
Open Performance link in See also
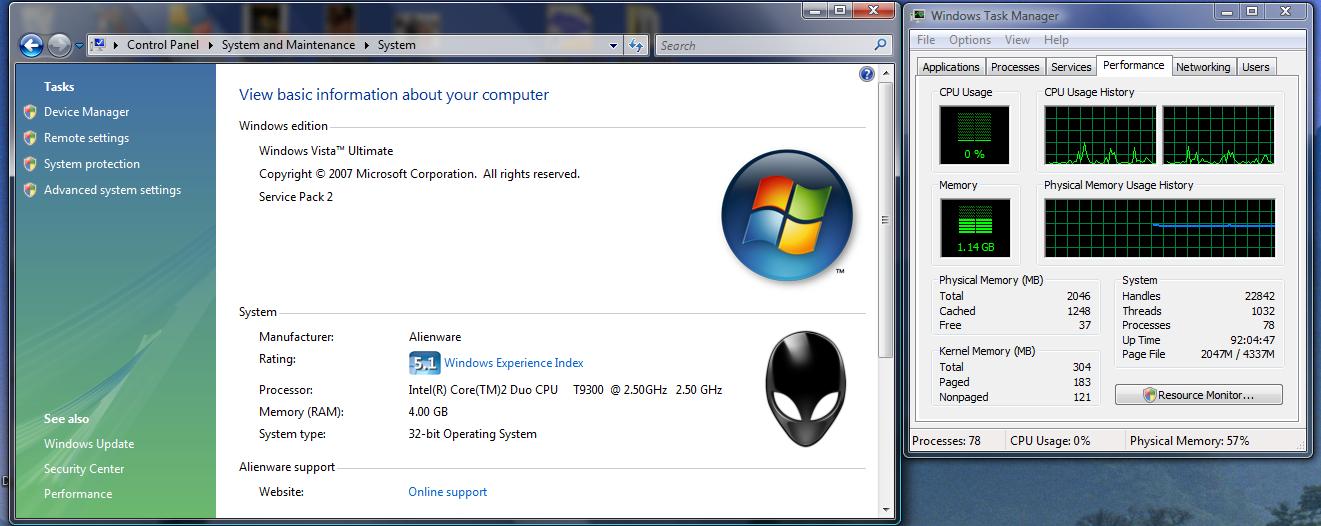pos(78,494)
